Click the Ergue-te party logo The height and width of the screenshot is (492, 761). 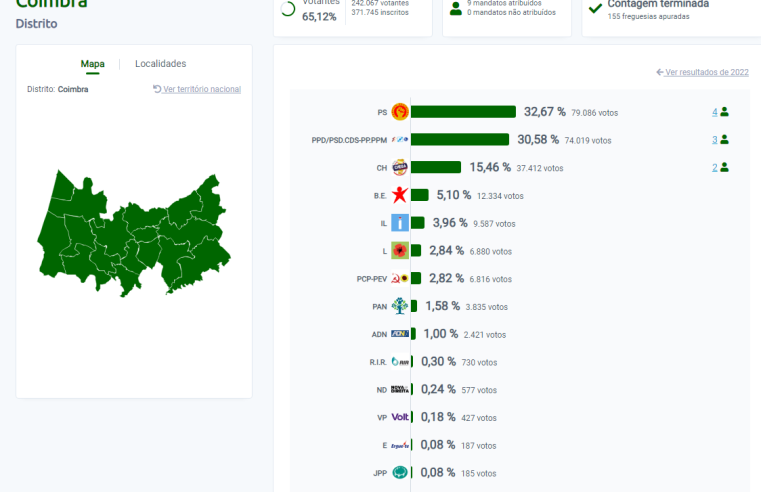click(400, 445)
